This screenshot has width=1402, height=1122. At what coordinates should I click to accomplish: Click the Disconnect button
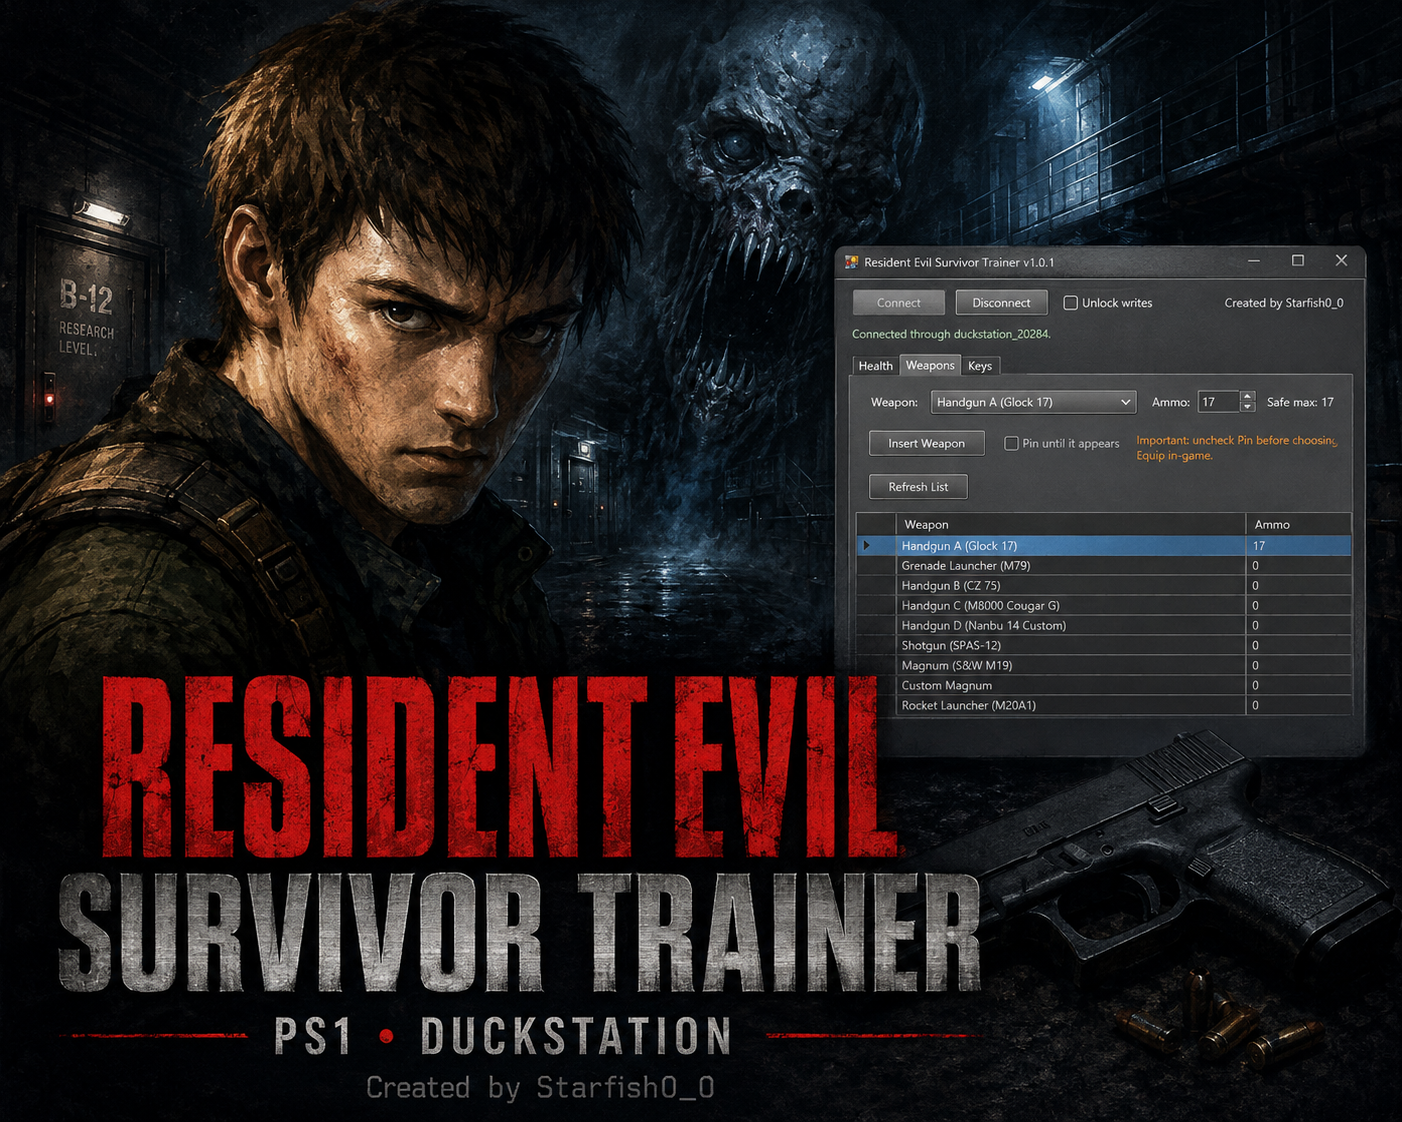pos(1001,303)
